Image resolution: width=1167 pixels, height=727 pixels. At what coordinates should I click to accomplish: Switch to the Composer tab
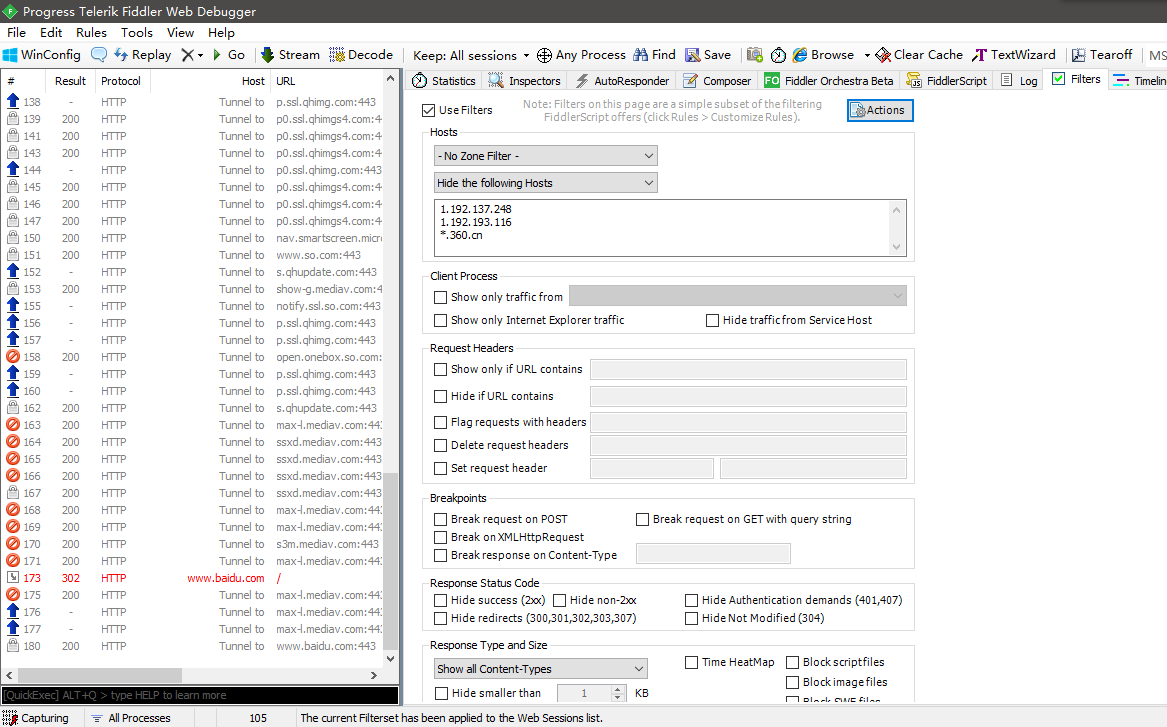pos(717,80)
